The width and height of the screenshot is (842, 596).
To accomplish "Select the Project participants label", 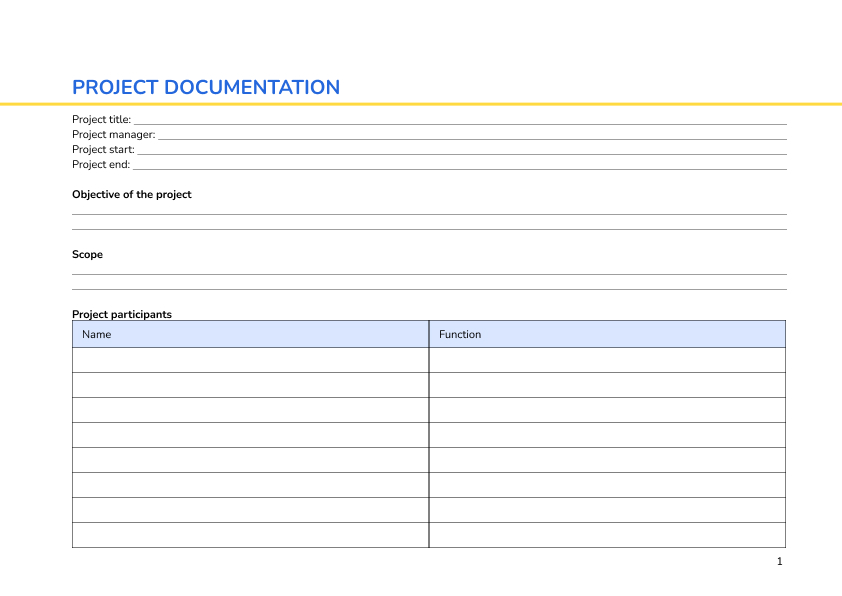I will click(x=121, y=314).
